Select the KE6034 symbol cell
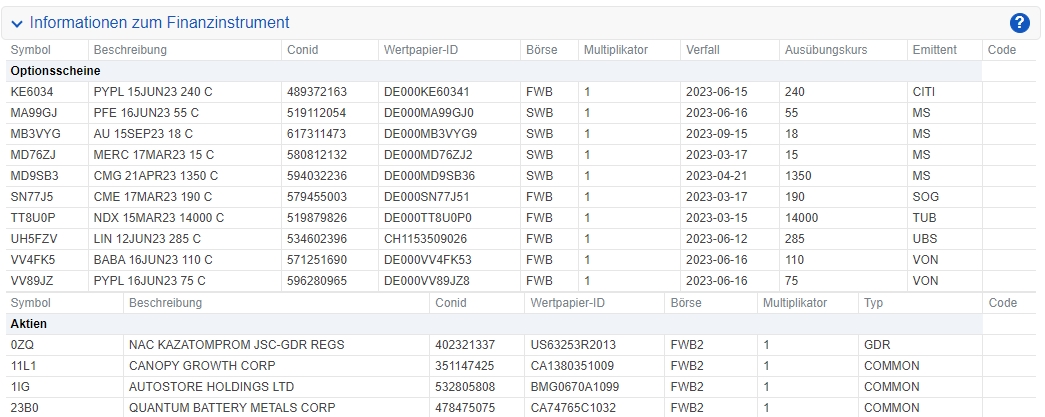This screenshot has height=417, width=1045. 32,92
